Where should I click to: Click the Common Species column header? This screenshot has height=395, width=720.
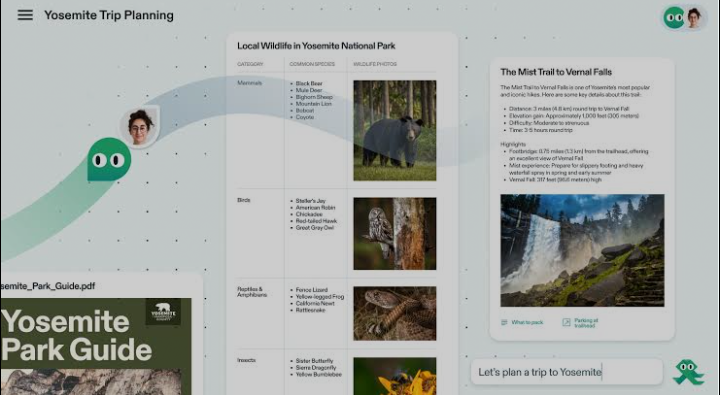pyautogui.click(x=312, y=64)
